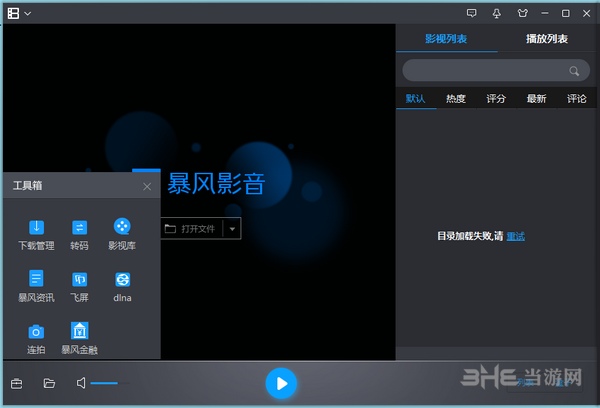600x408 pixels.
Task: Close the toolbox panel (工具箱)
Action: [147, 186]
